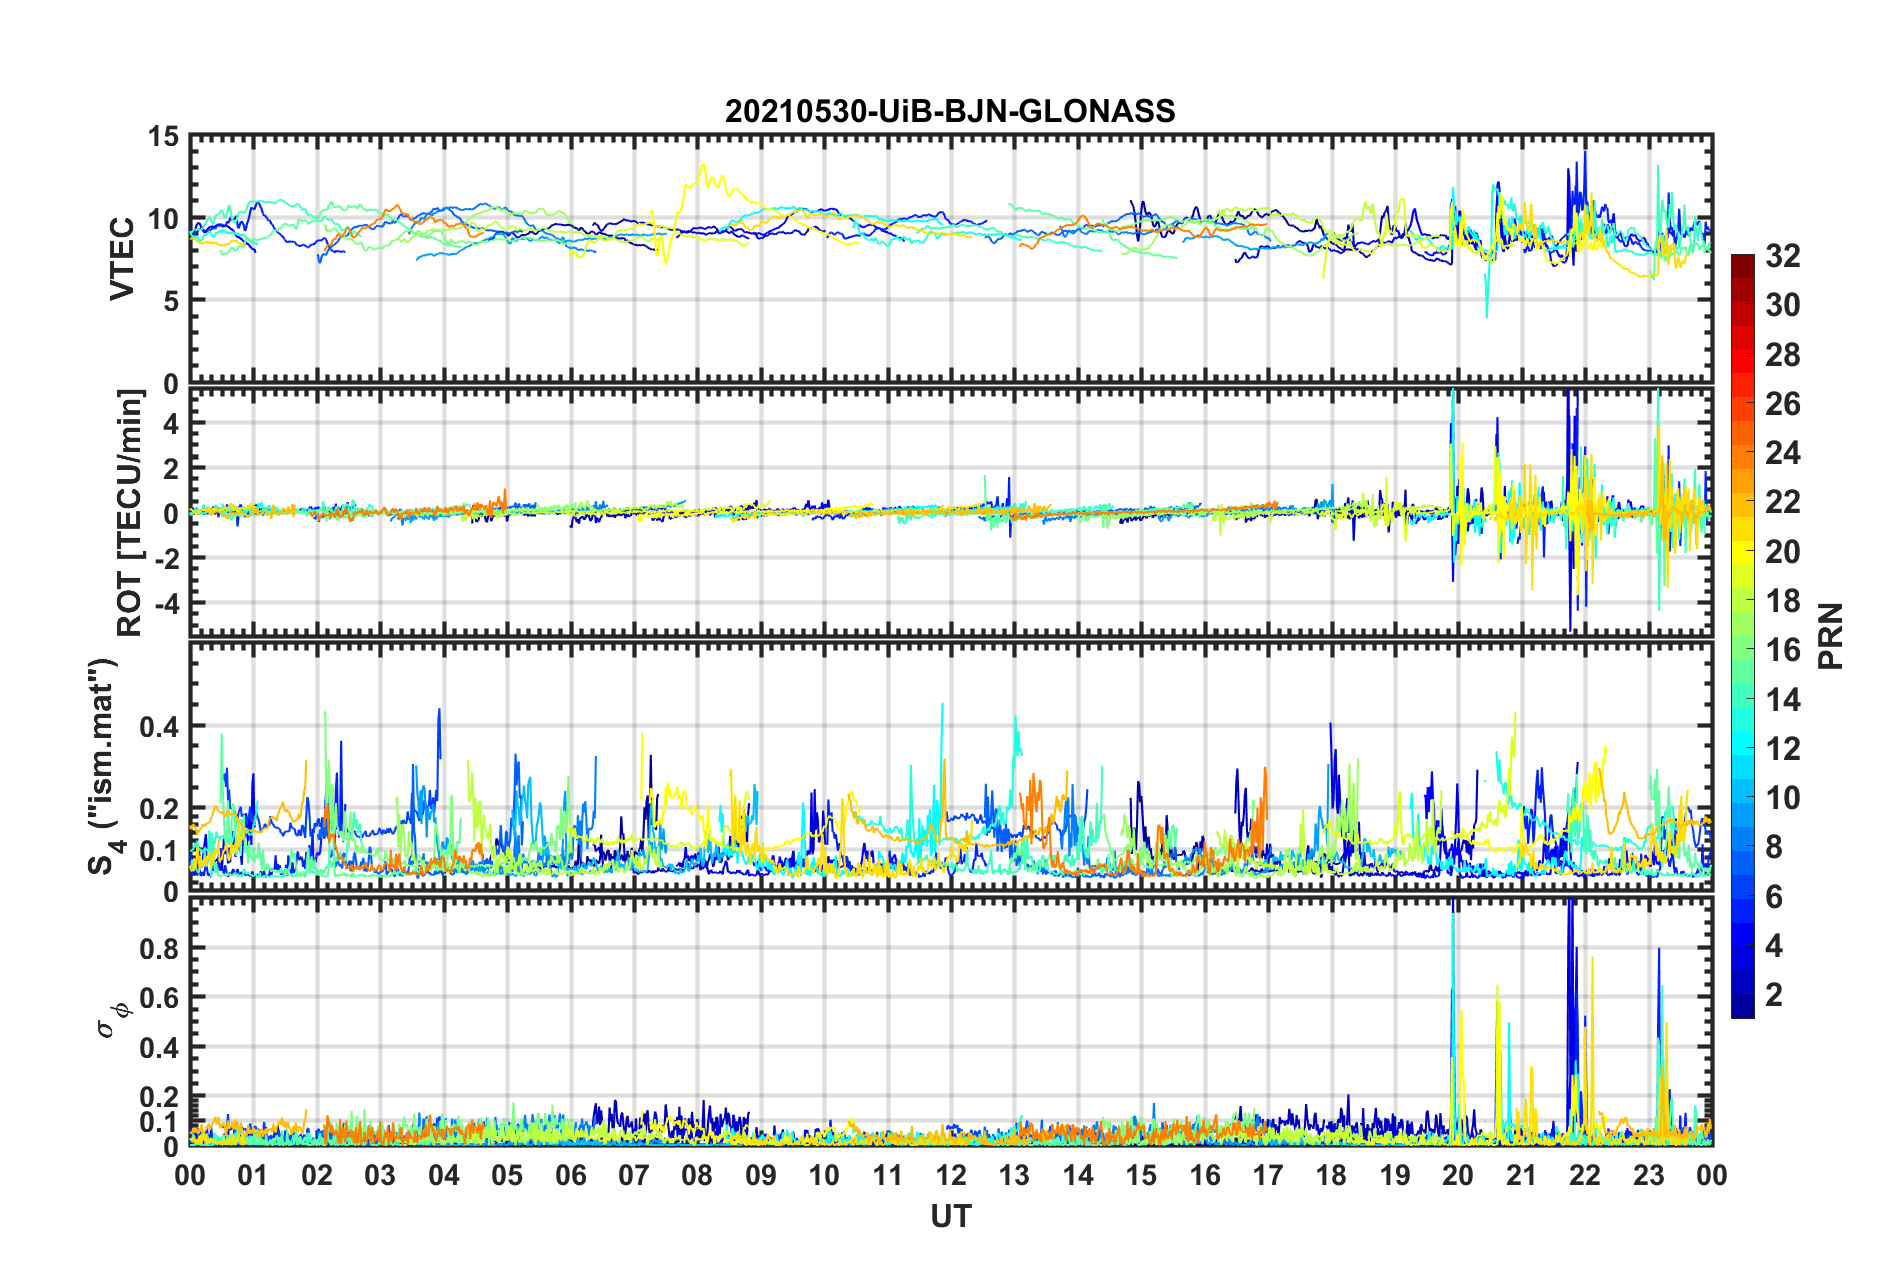
Task: Click x-axis tick label 07
Action: click(x=634, y=1175)
